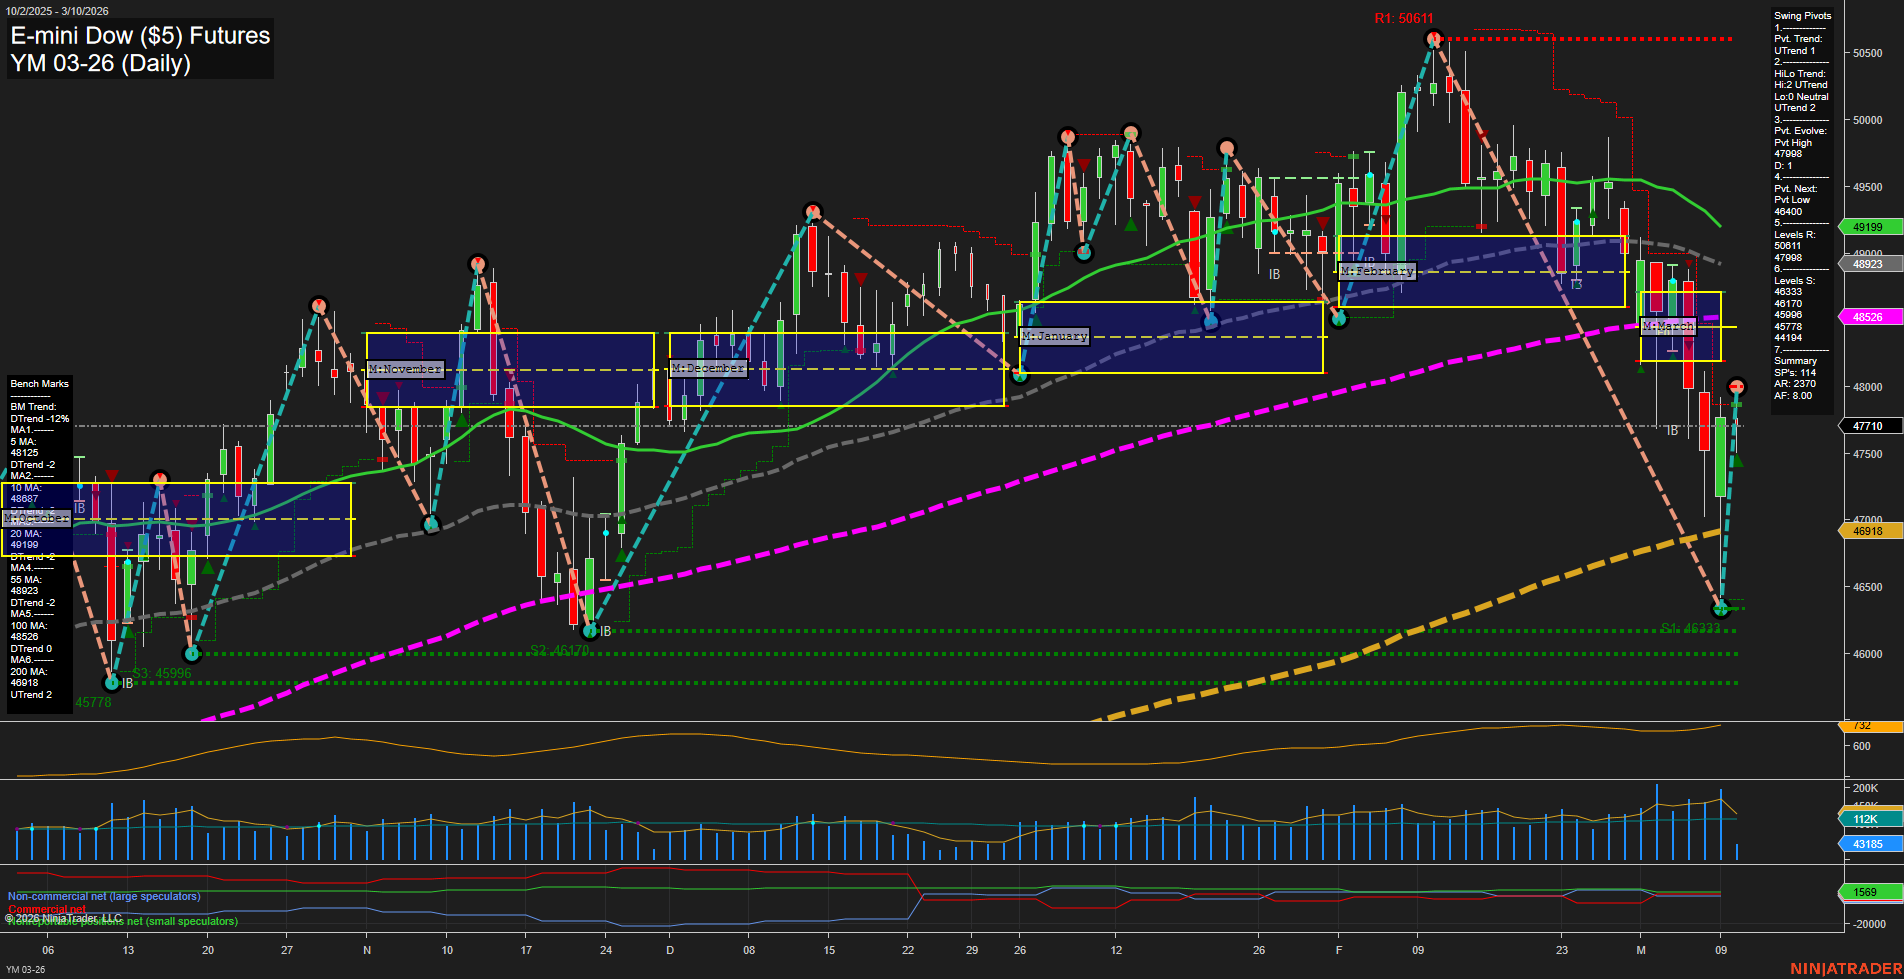The image size is (1904, 979).
Task: Click the gray 48923 price marker
Action: pos(1866,264)
